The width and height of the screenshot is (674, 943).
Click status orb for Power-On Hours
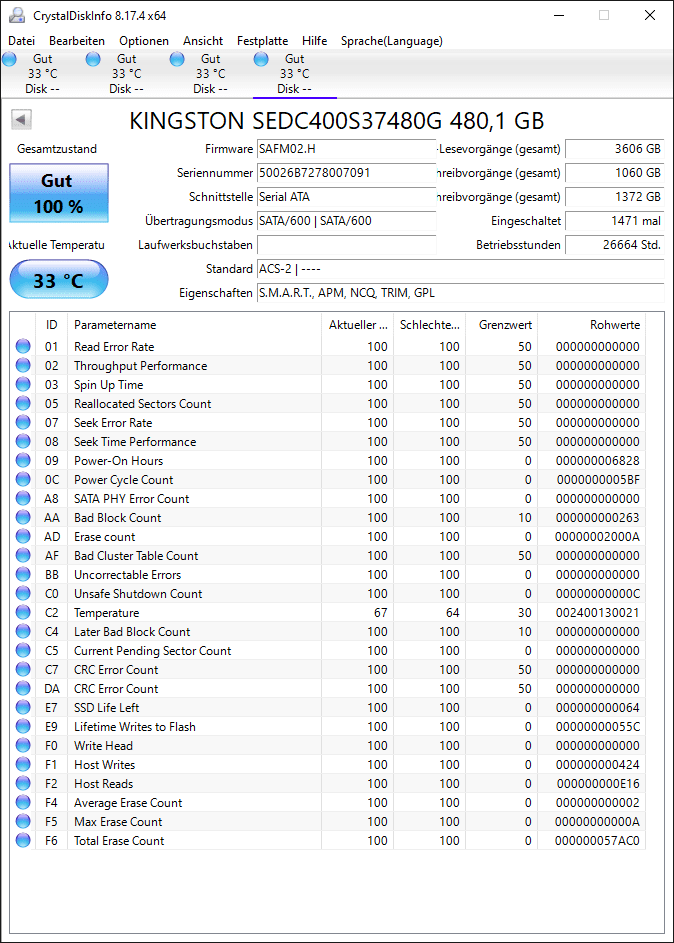pyautogui.click(x=23, y=460)
